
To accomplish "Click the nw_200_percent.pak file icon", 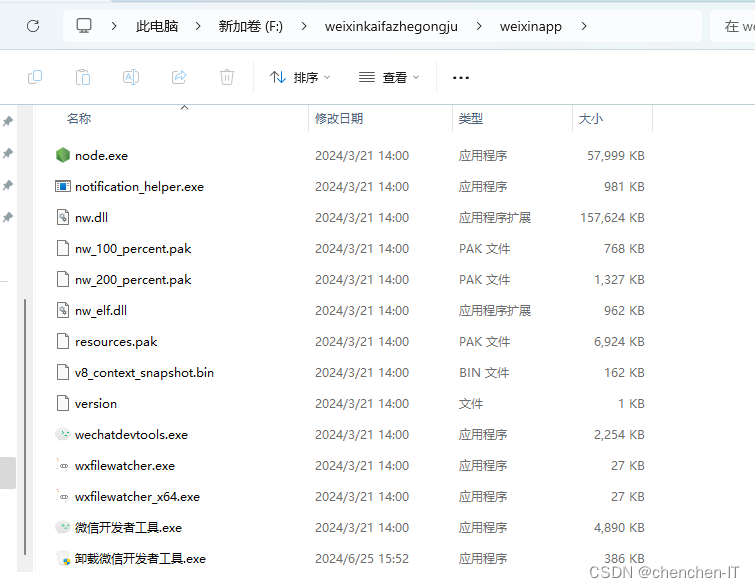I will click(63, 279).
